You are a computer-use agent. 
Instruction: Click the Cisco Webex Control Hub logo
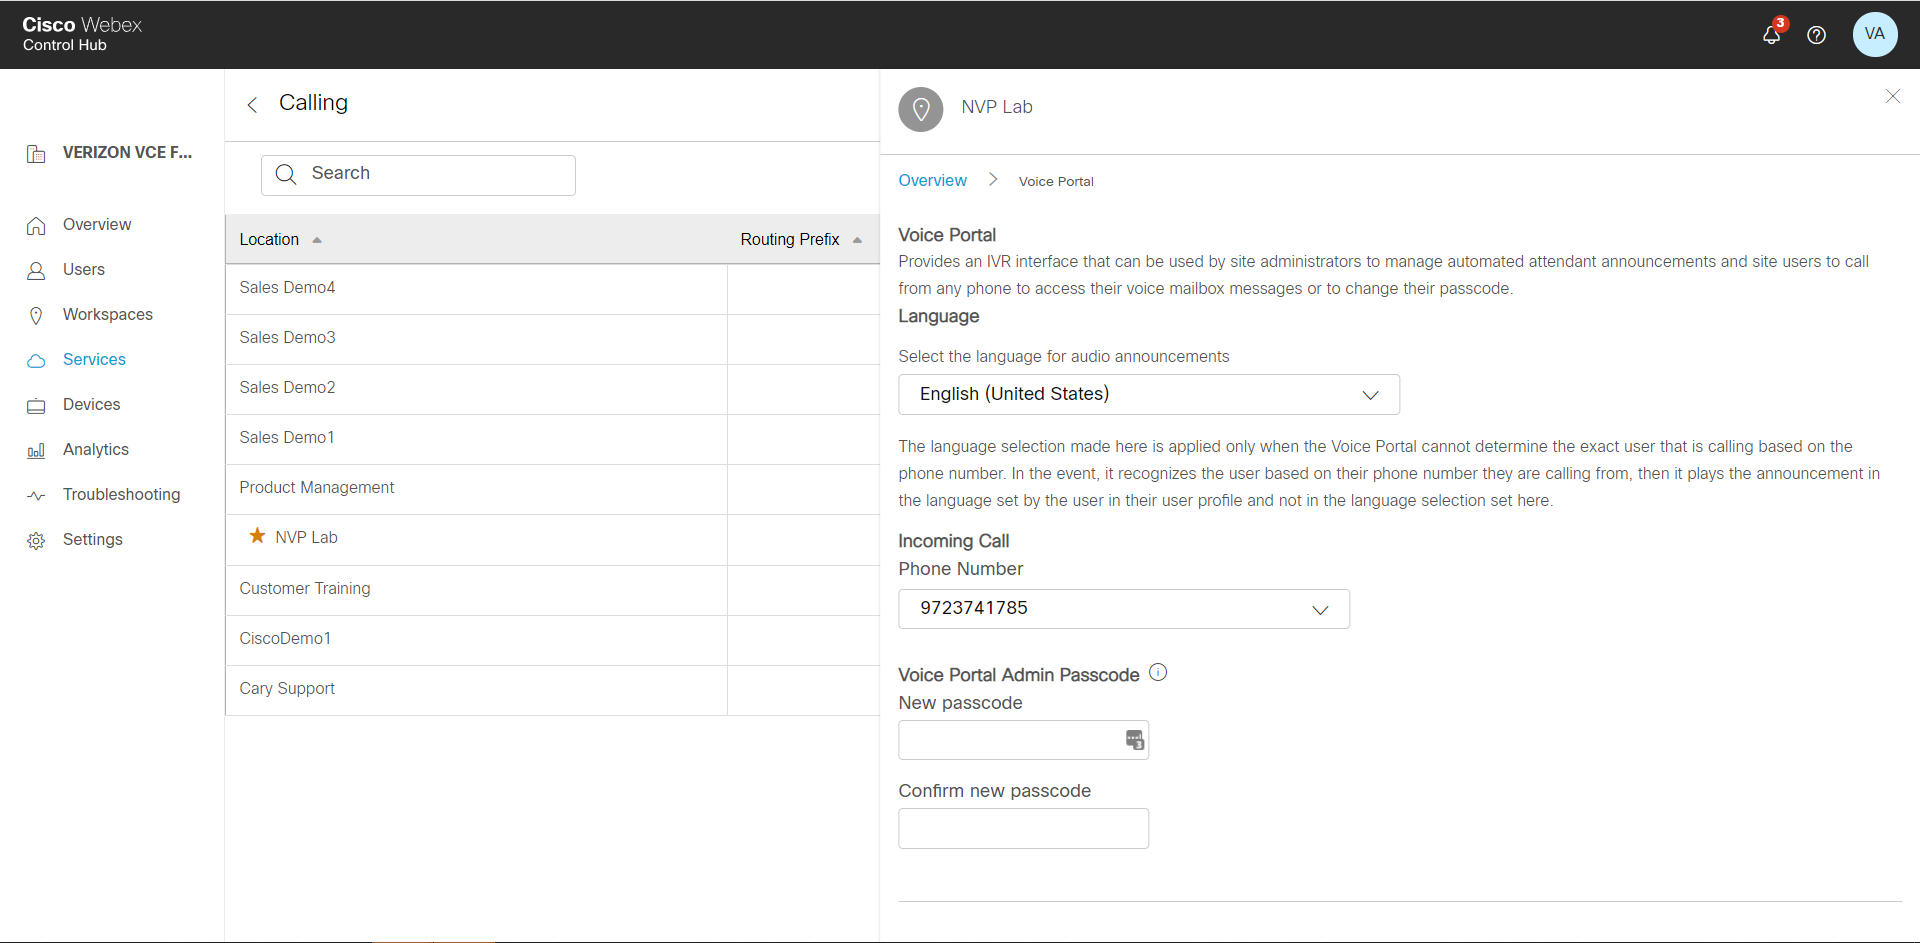pos(82,35)
